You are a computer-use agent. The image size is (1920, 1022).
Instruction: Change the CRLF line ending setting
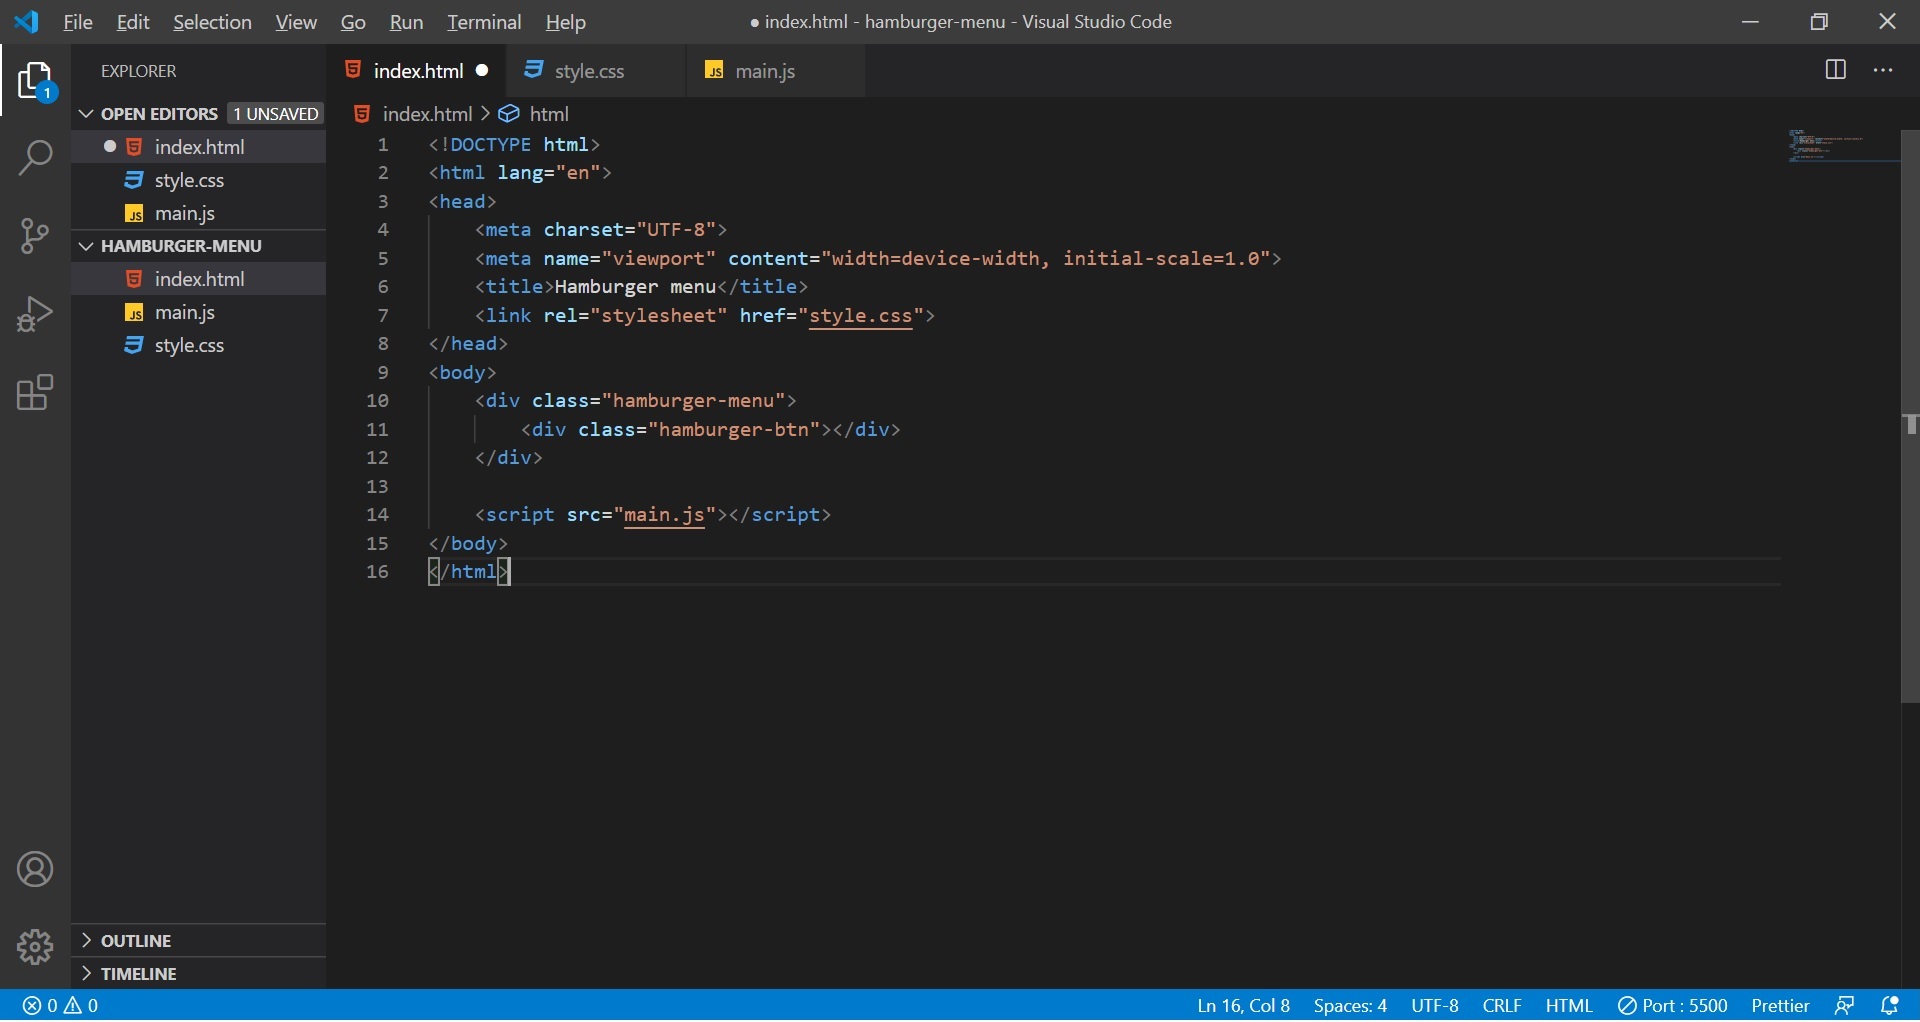click(x=1502, y=1006)
